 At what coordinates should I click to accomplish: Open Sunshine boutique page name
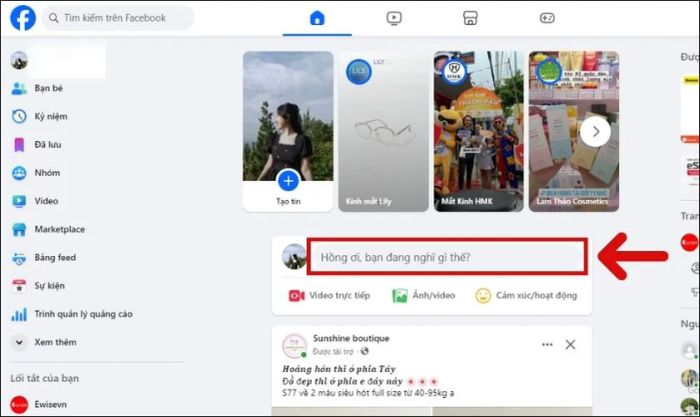pyautogui.click(x=351, y=338)
